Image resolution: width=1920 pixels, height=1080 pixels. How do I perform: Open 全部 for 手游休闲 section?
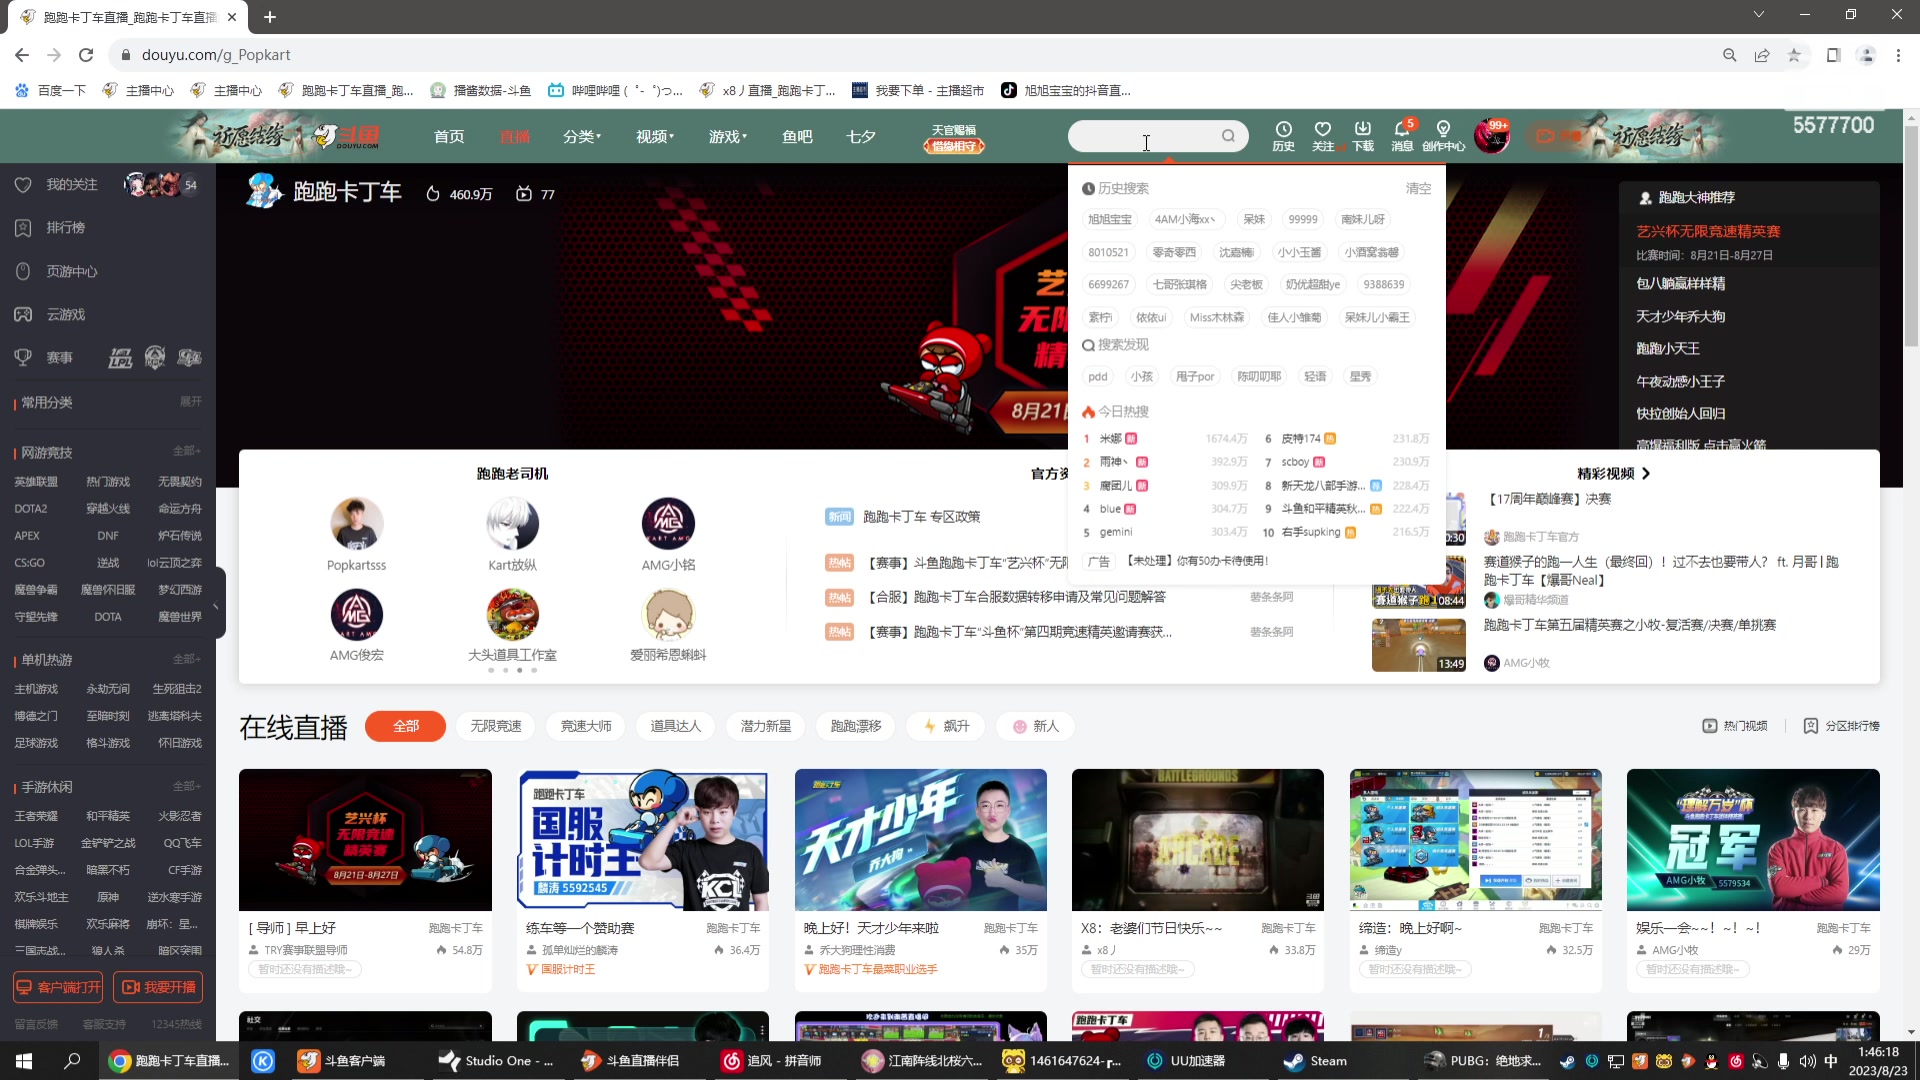click(187, 787)
